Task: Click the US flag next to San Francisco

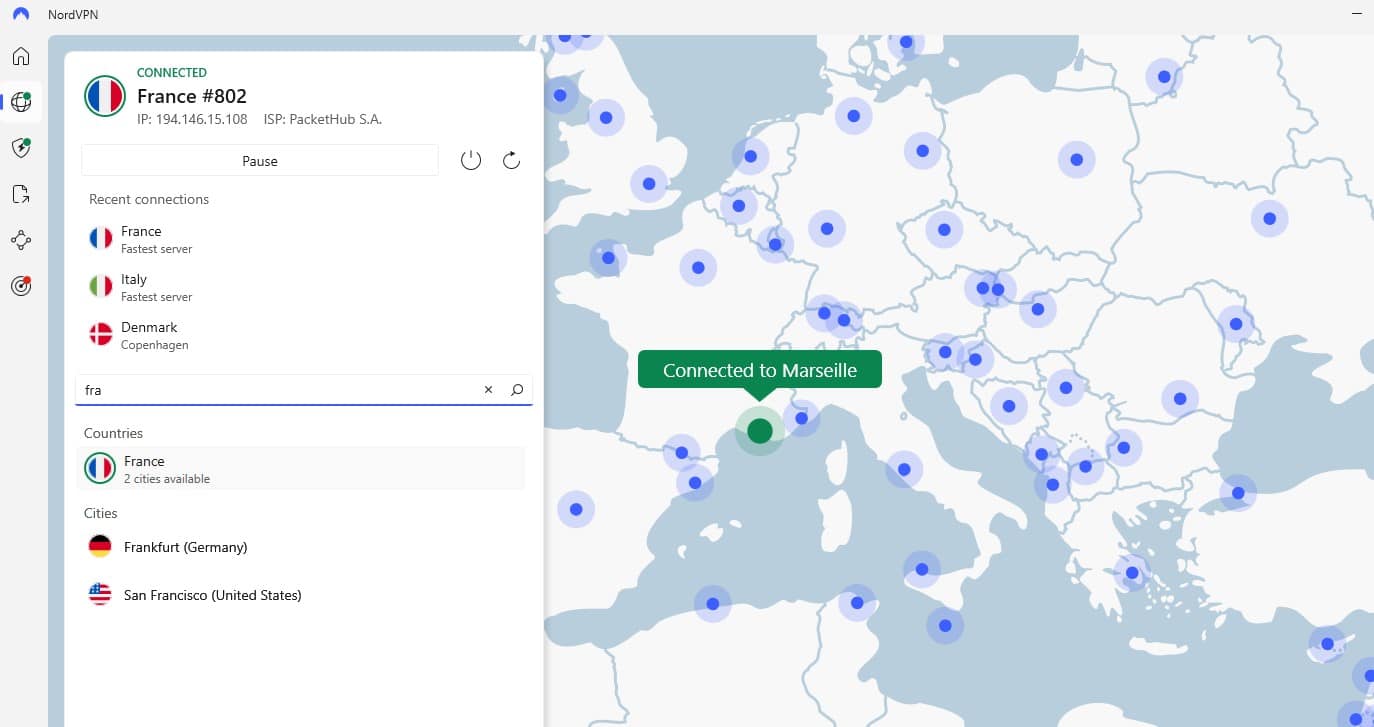Action: click(100, 595)
